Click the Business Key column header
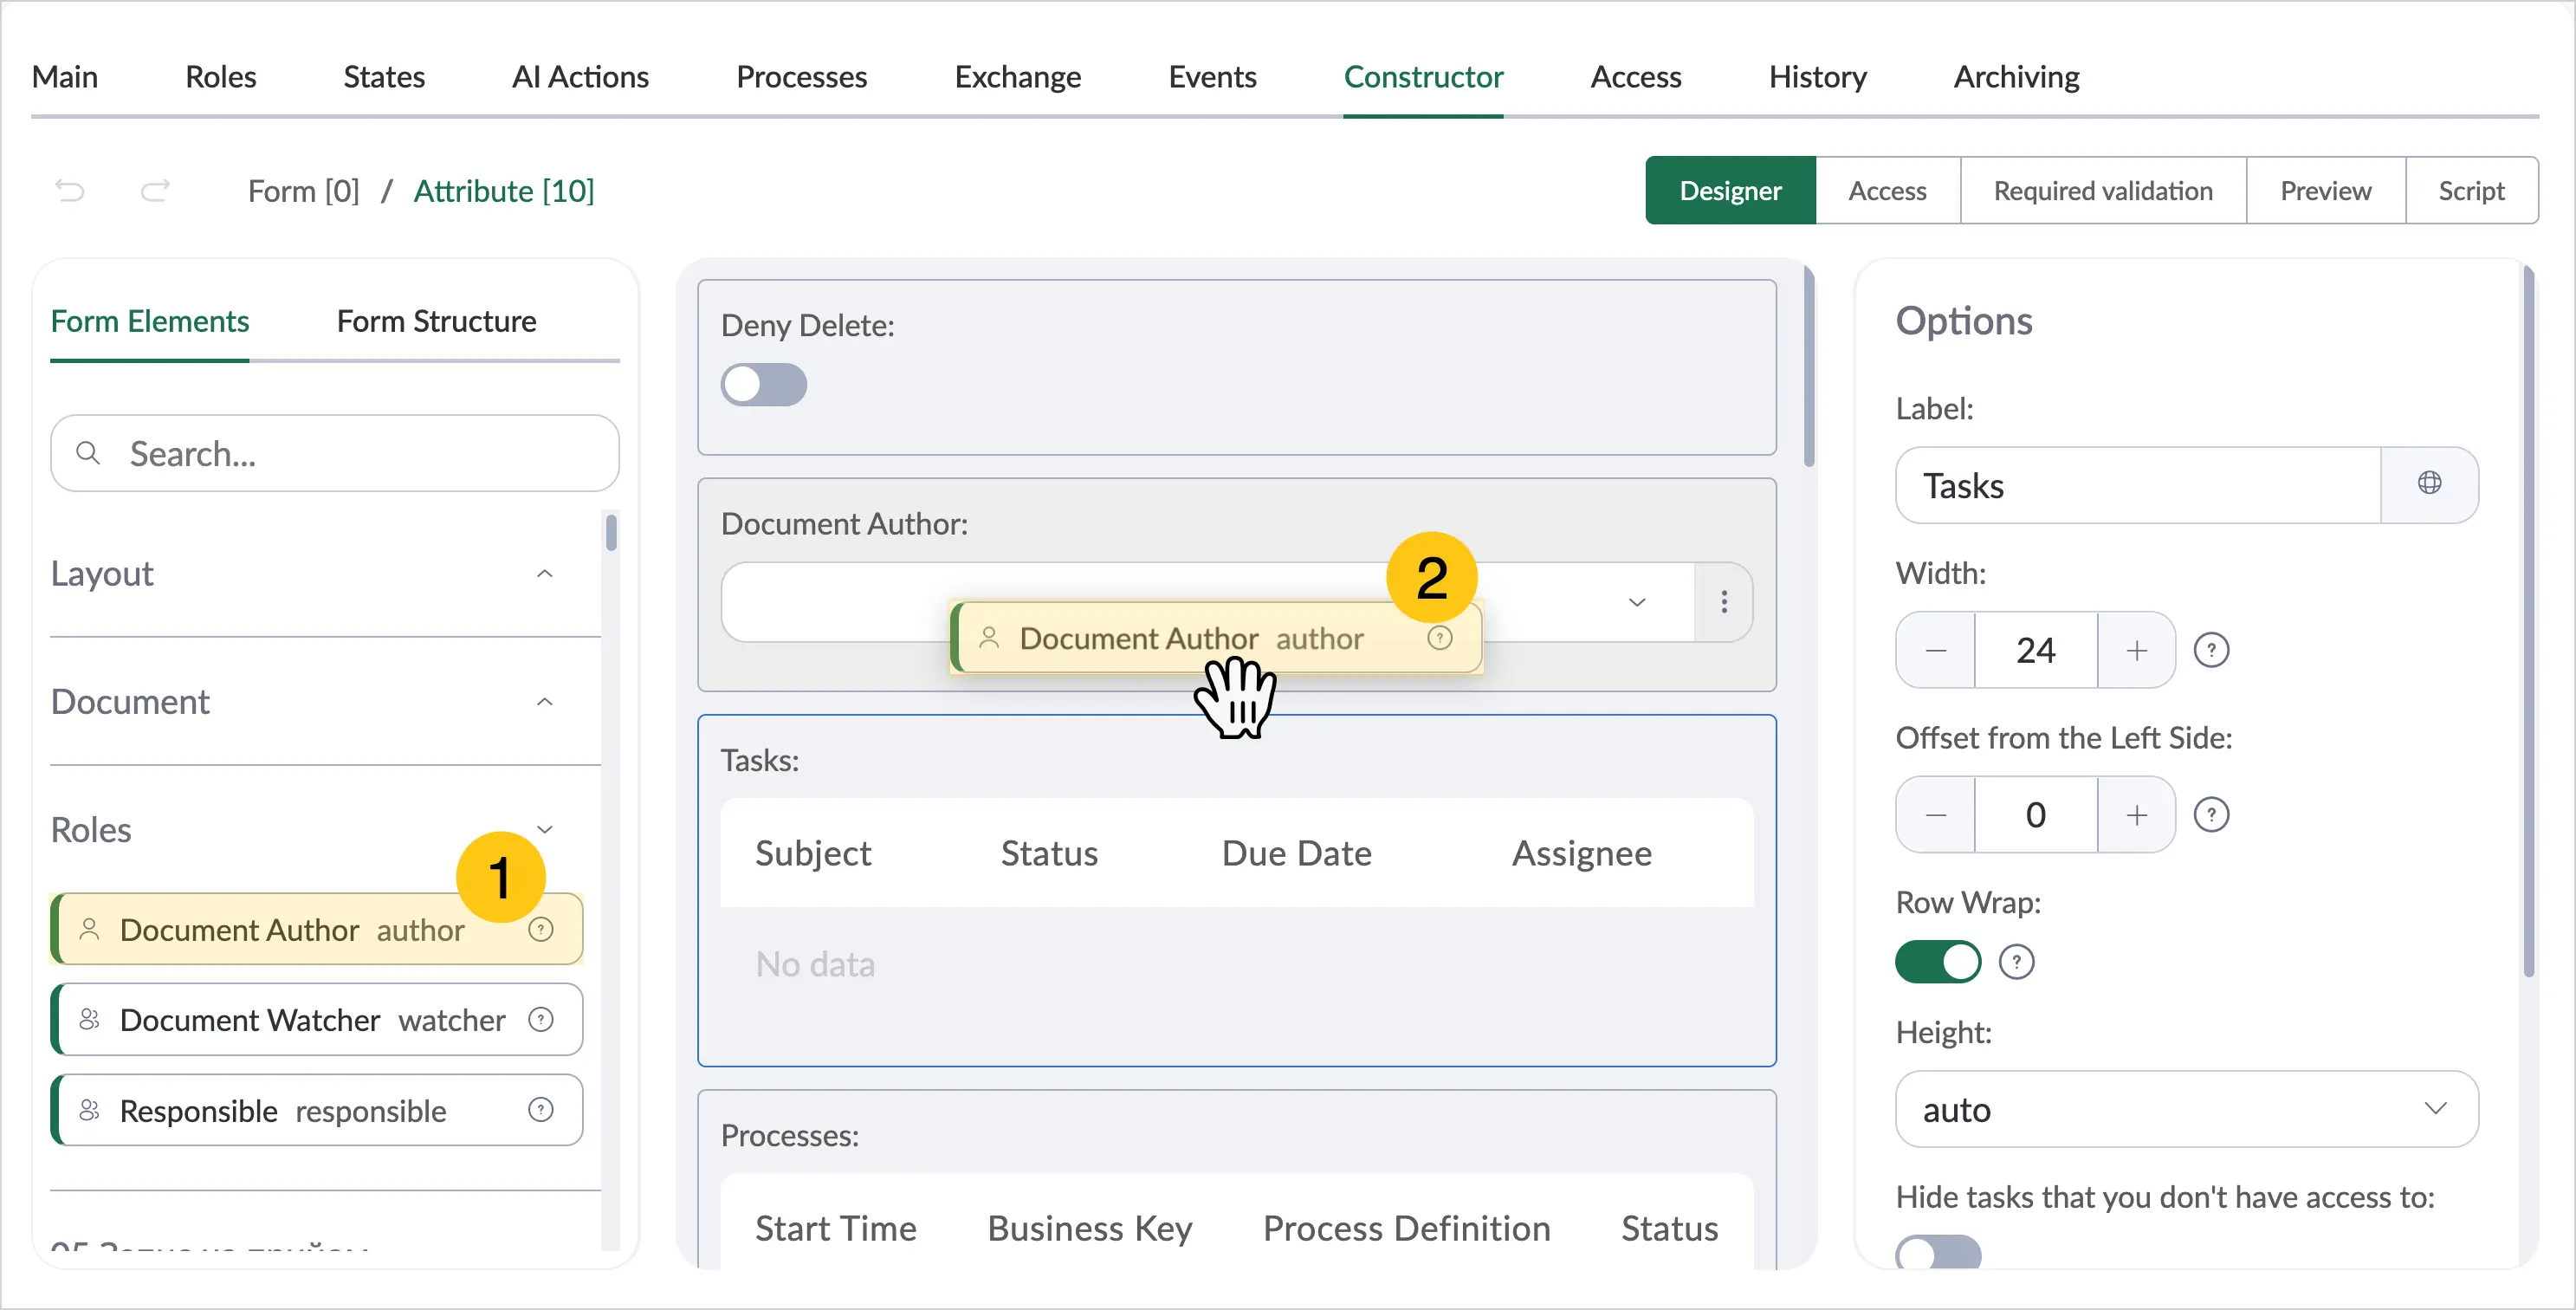2576x1310 pixels. (1090, 1228)
